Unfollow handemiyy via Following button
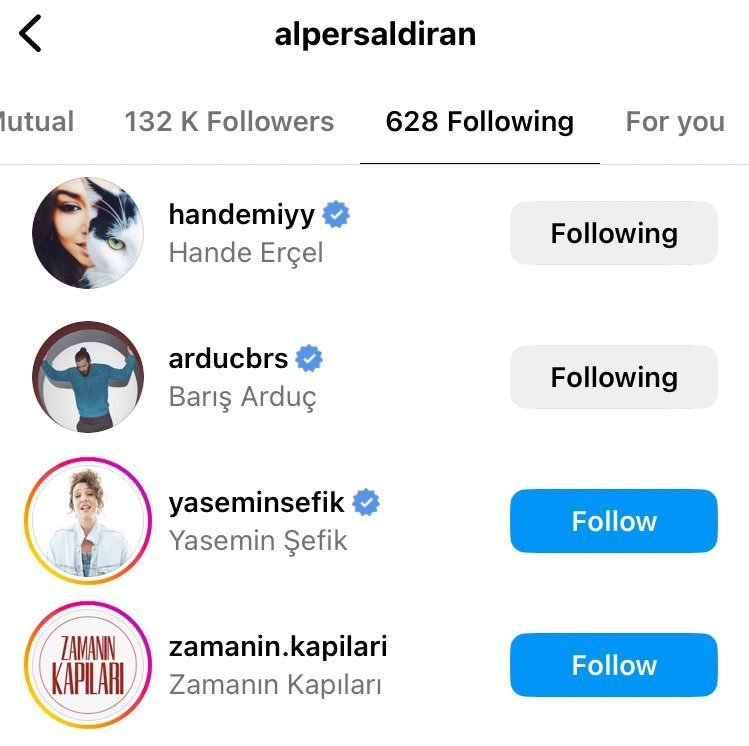 (614, 233)
